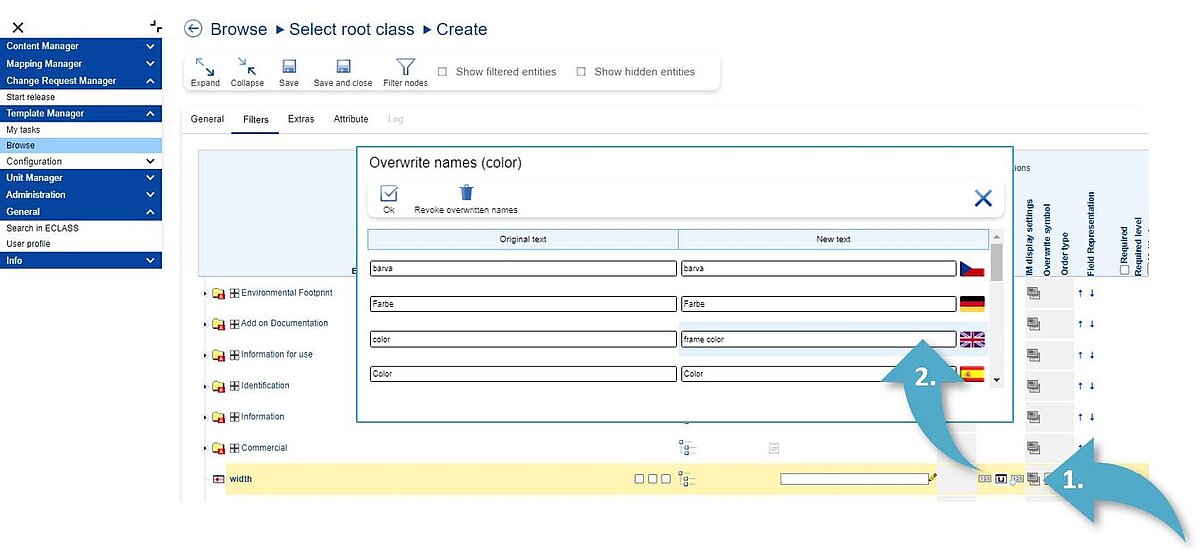Click the Collapse toolbar icon

click(247, 67)
